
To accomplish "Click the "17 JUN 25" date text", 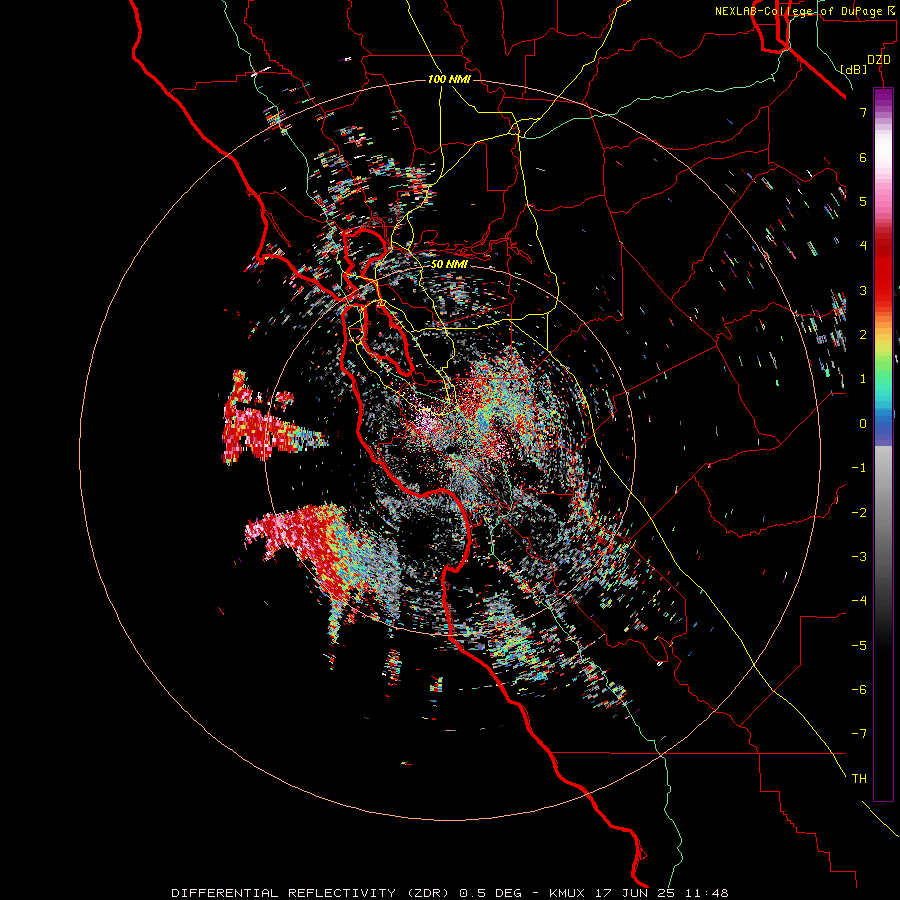I will point(635,893).
